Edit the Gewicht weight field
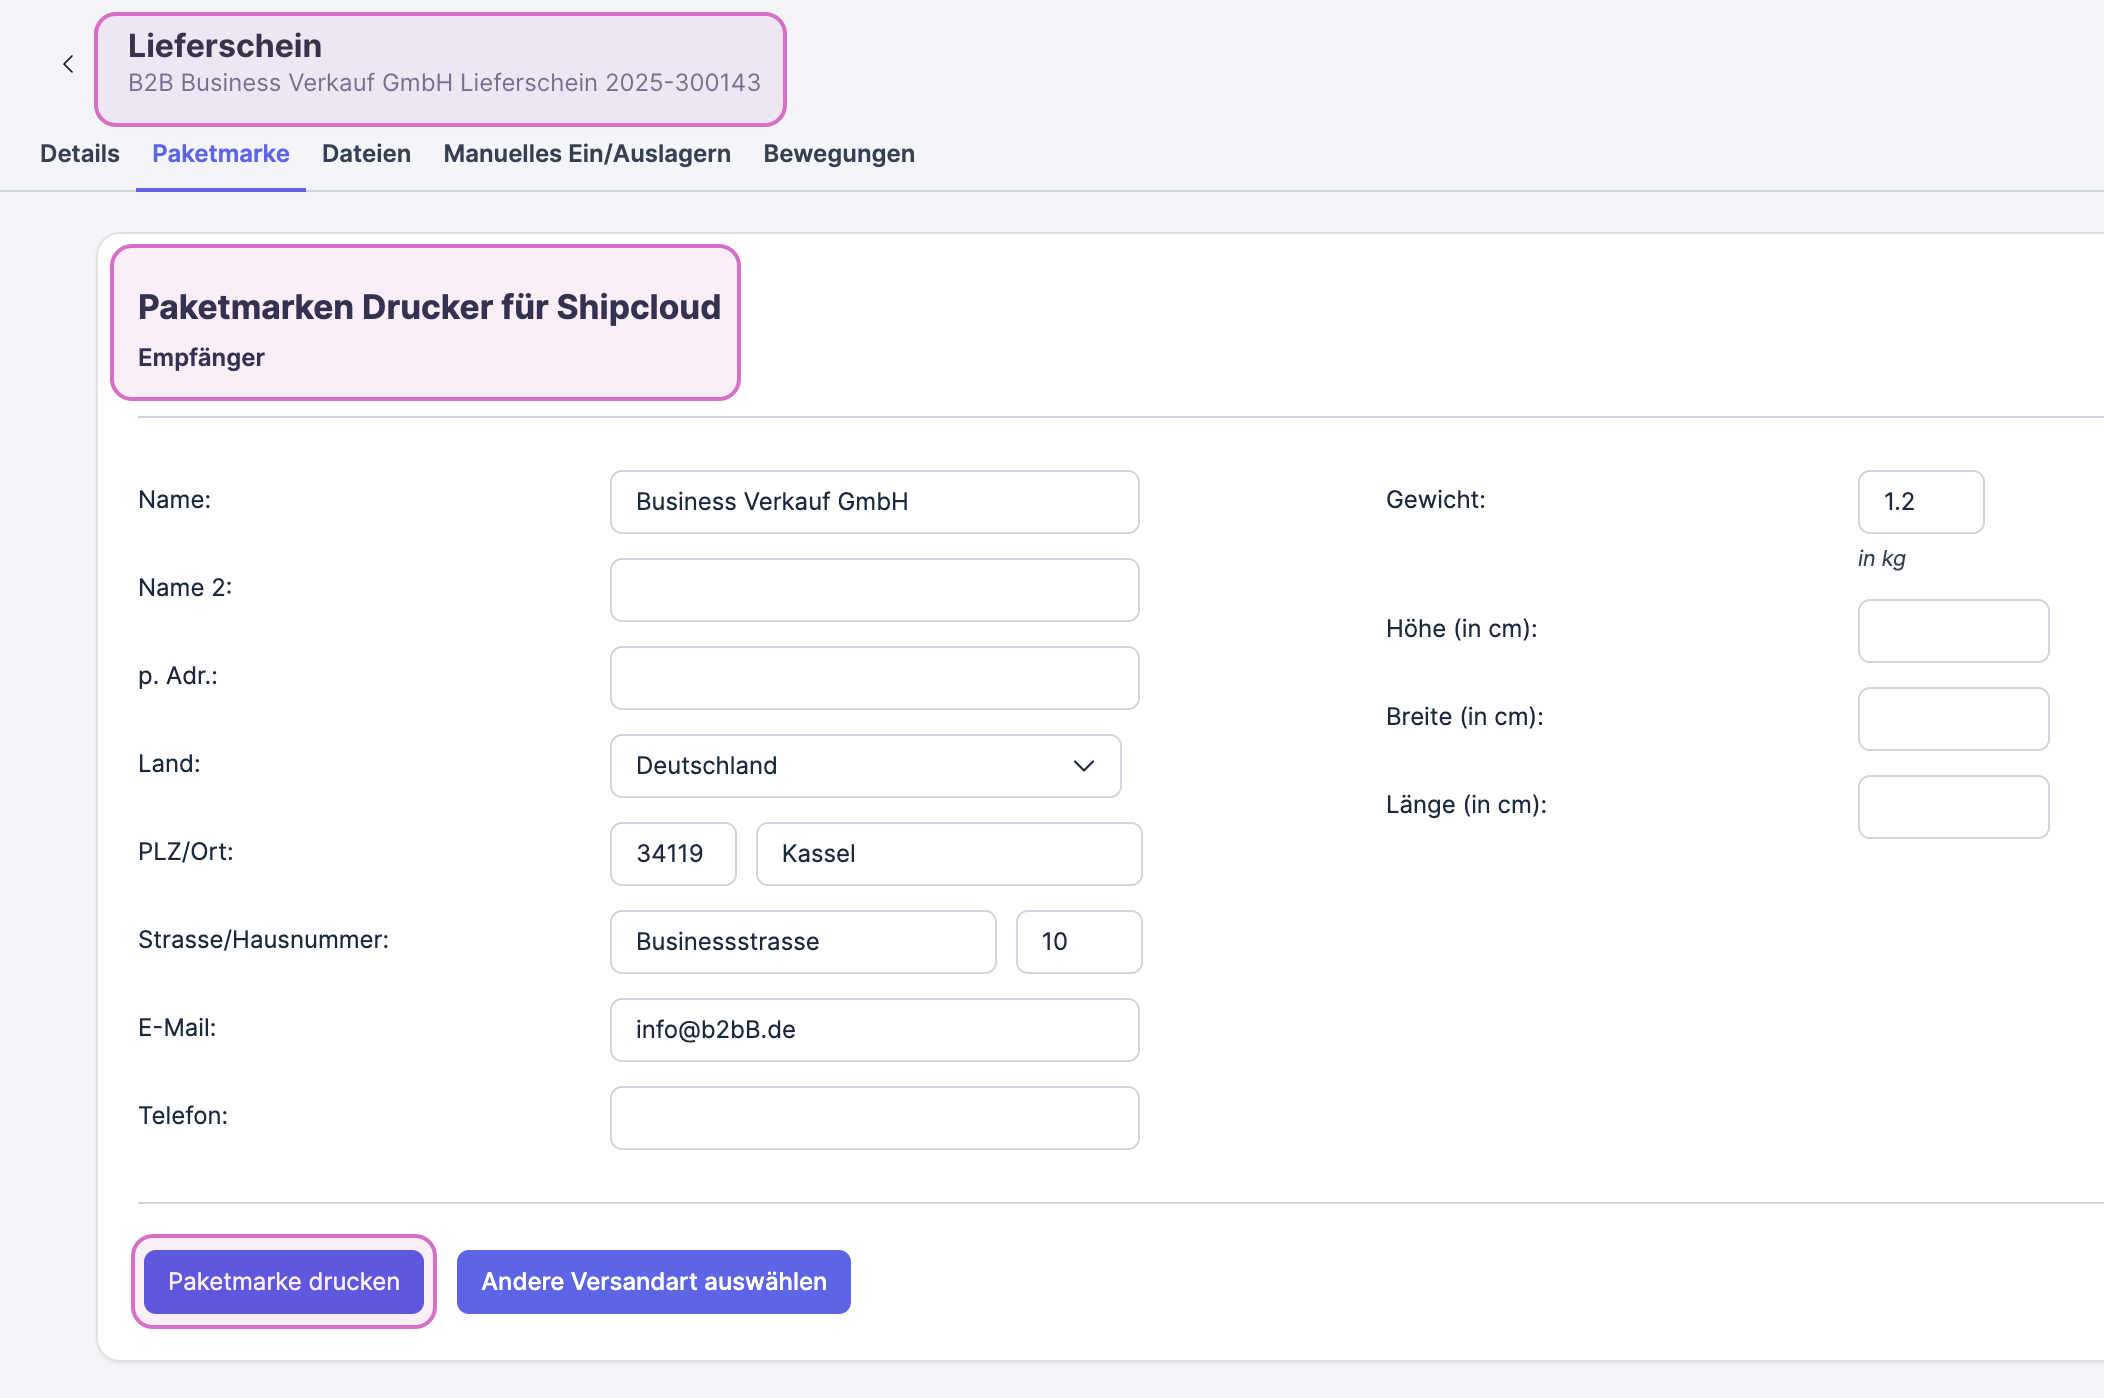The width and height of the screenshot is (2104, 1398). click(x=1920, y=502)
